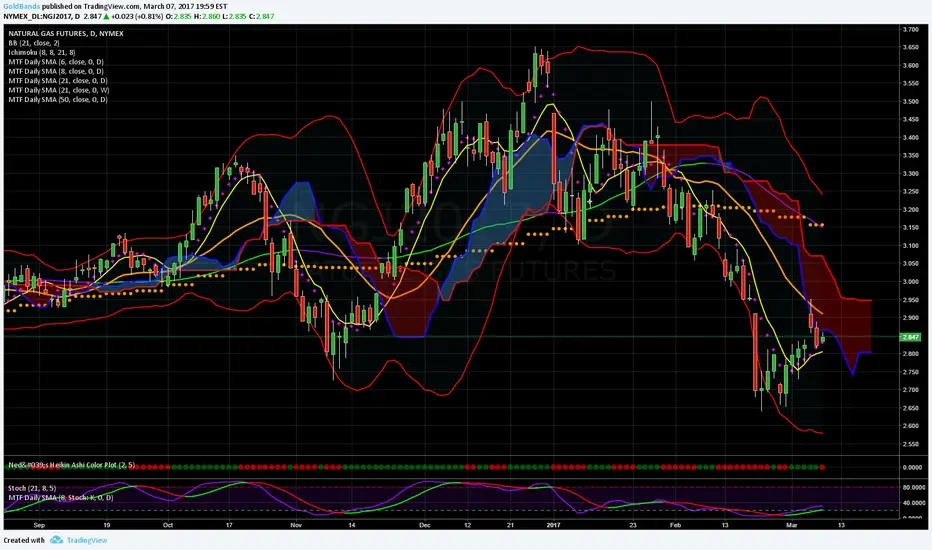The height and width of the screenshot is (550, 932).
Task: Click the 3.200 price axis label
Action: [911, 210]
